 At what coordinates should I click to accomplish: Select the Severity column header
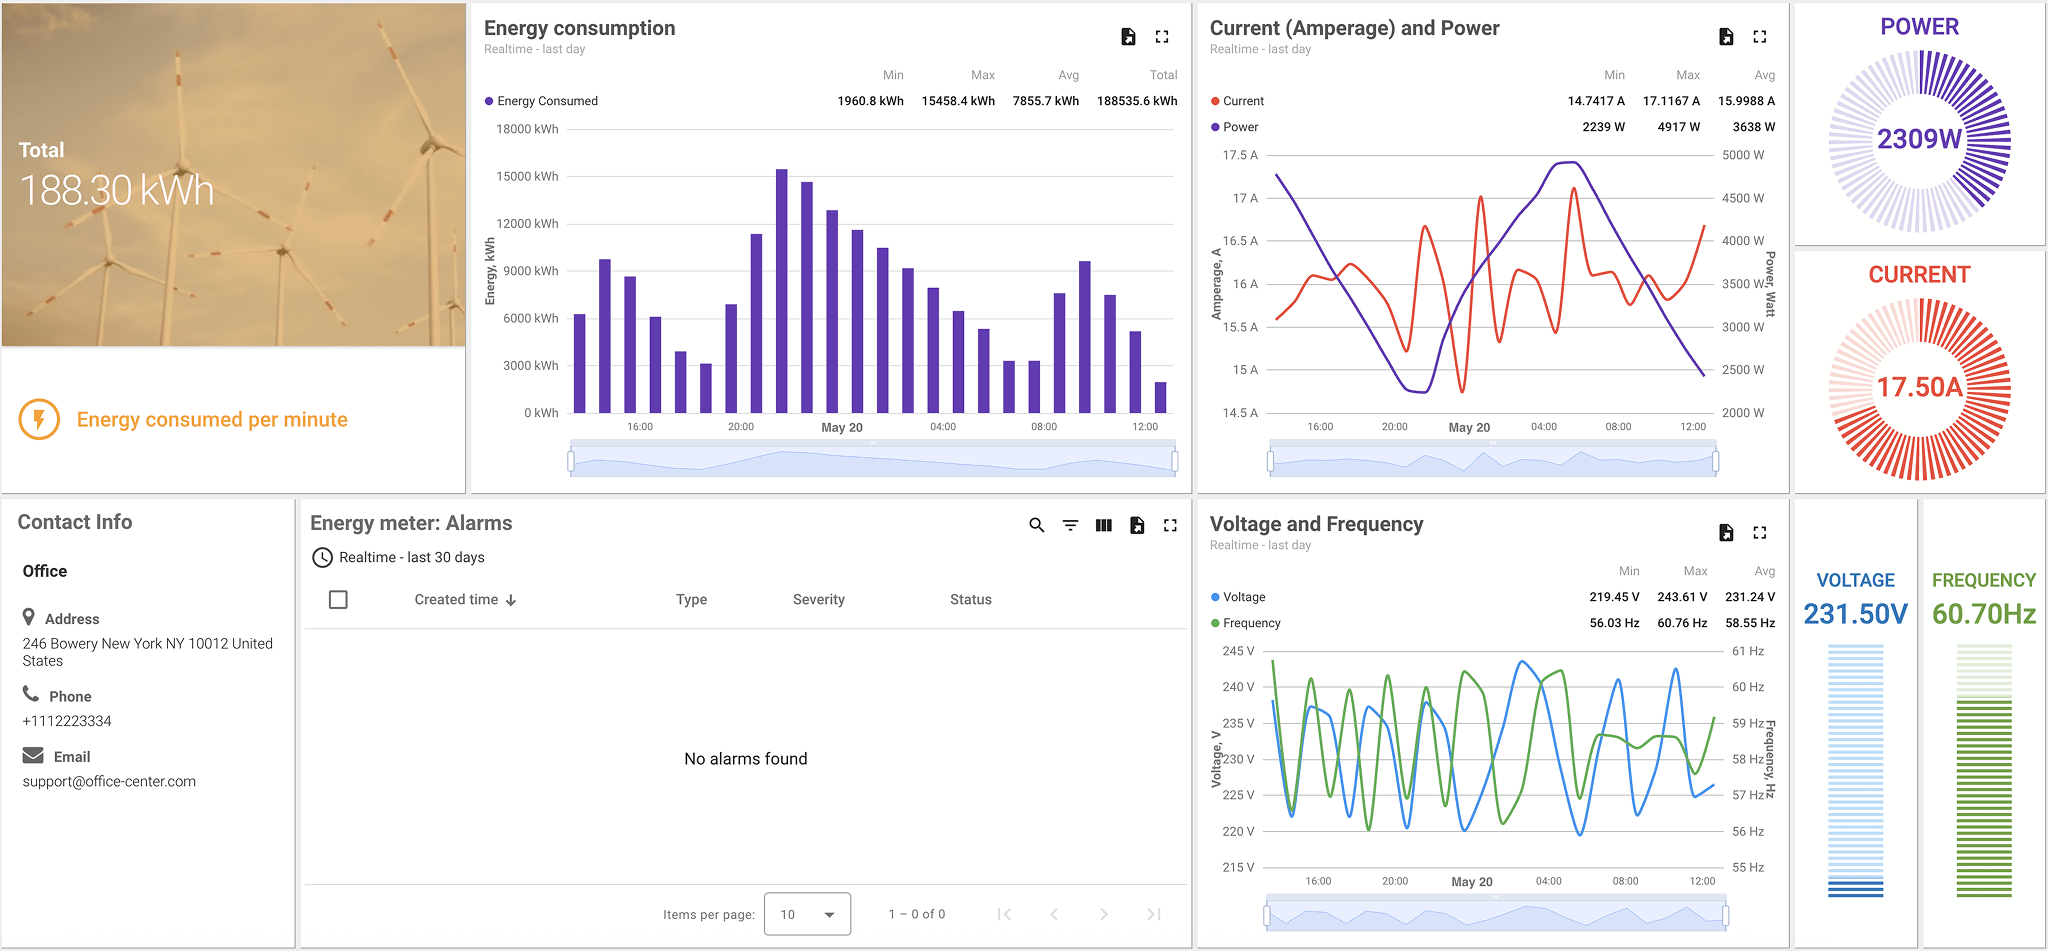(818, 599)
